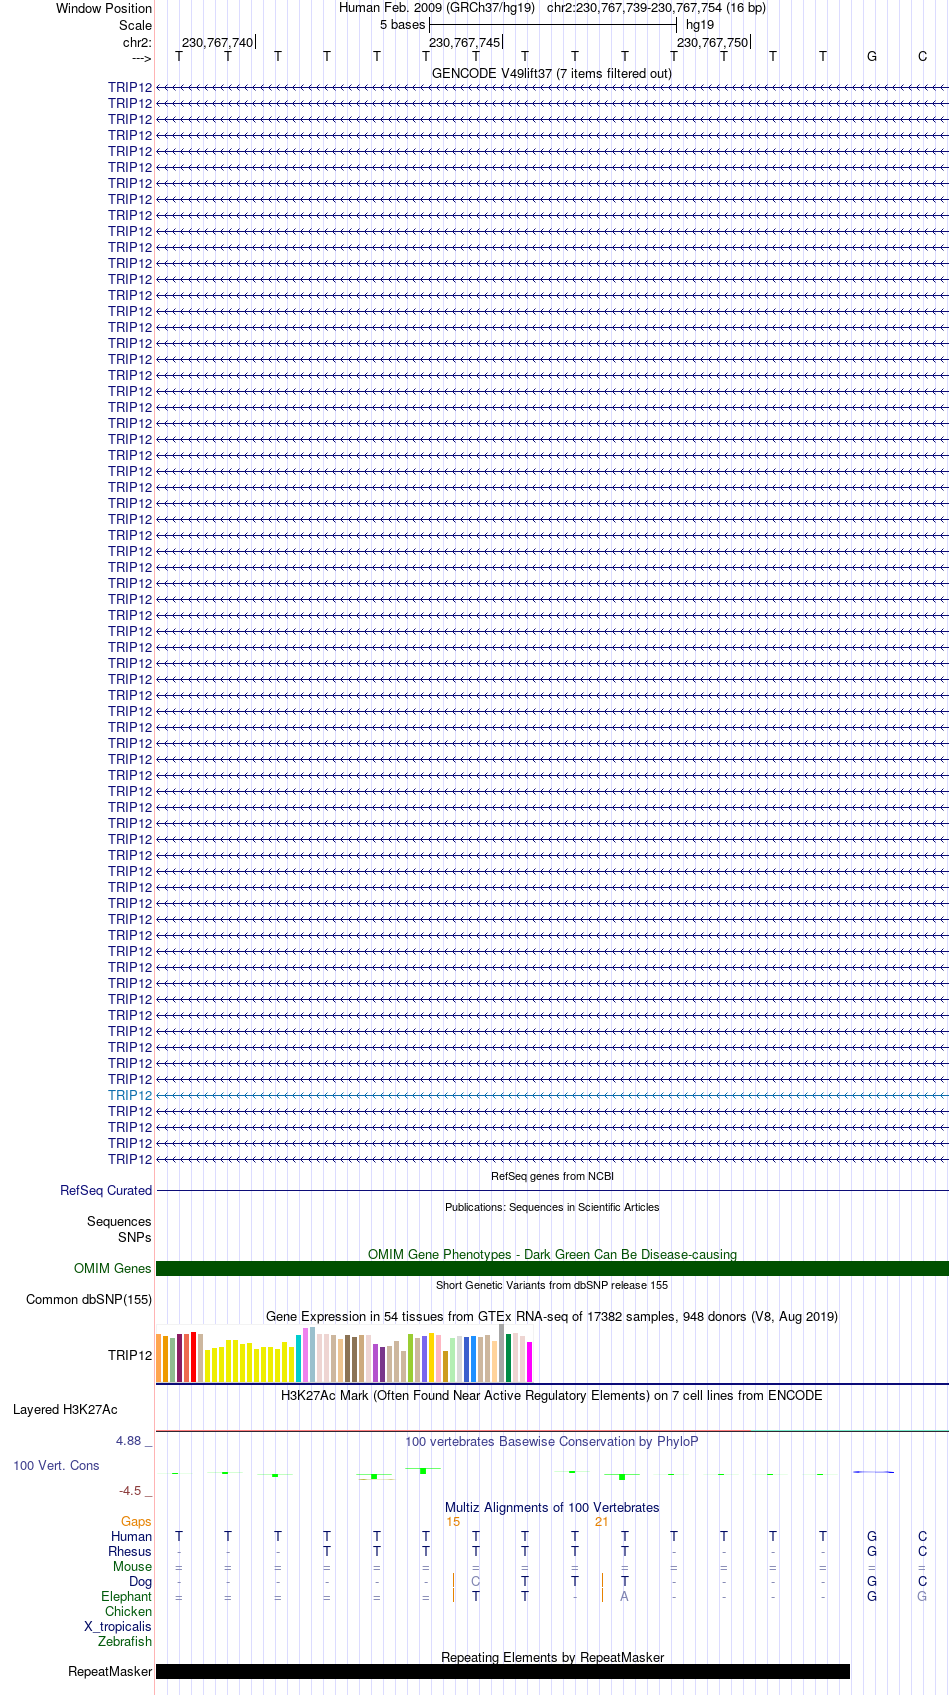
Task: Click 'Multiz Alignments of 100 Vertebrates' title
Action: tap(552, 1507)
